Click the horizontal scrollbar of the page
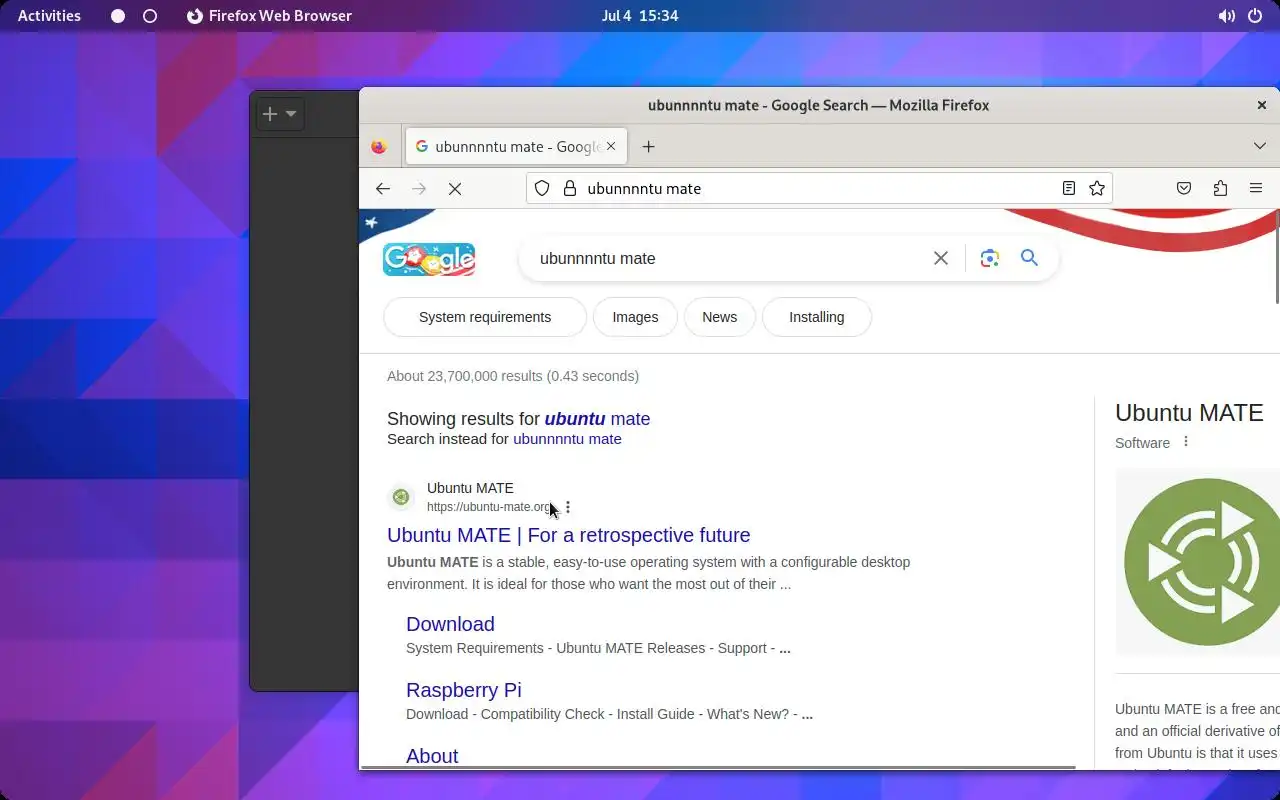The height and width of the screenshot is (800, 1280). coord(718,767)
